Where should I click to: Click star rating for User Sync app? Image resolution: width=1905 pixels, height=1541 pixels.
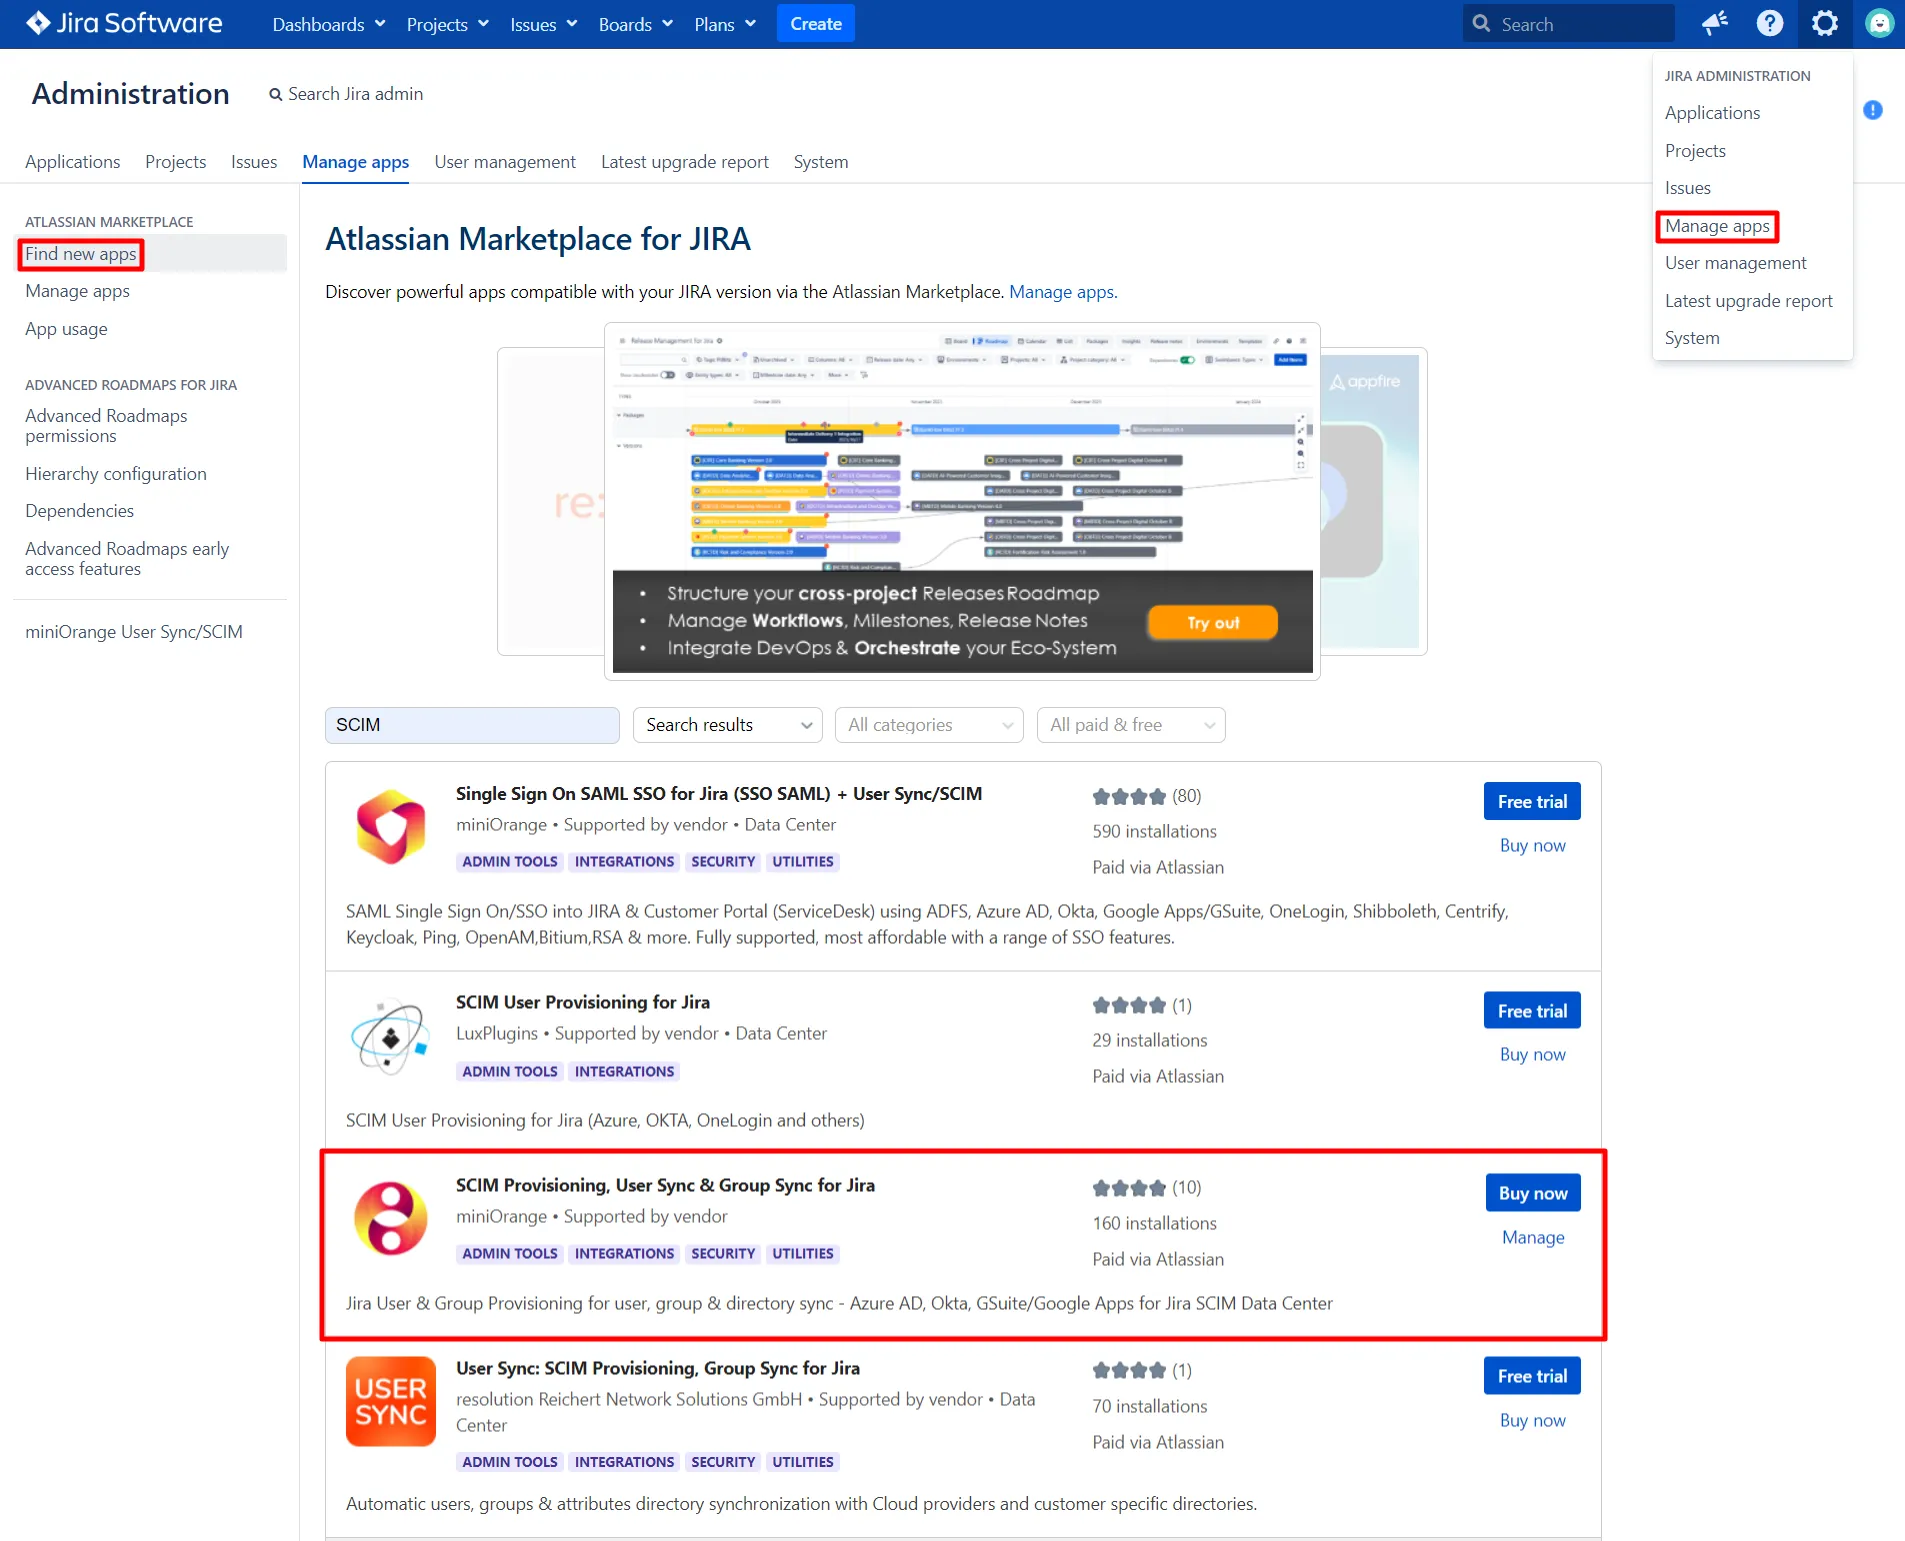pyautogui.click(x=1128, y=1370)
